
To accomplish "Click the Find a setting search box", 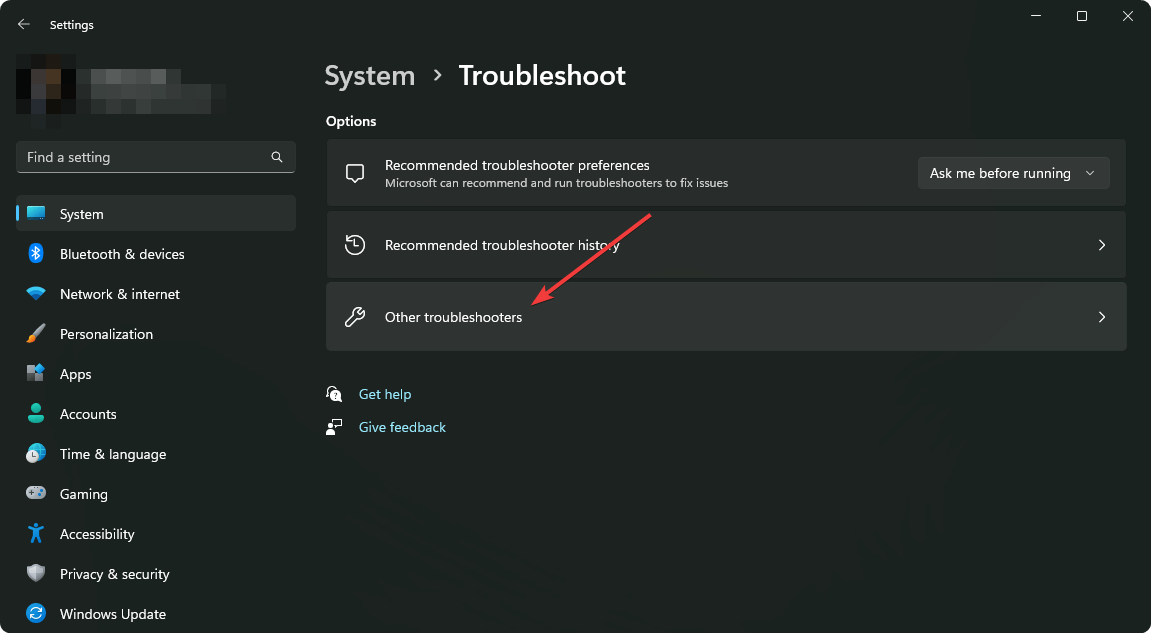I will (x=145, y=157).
